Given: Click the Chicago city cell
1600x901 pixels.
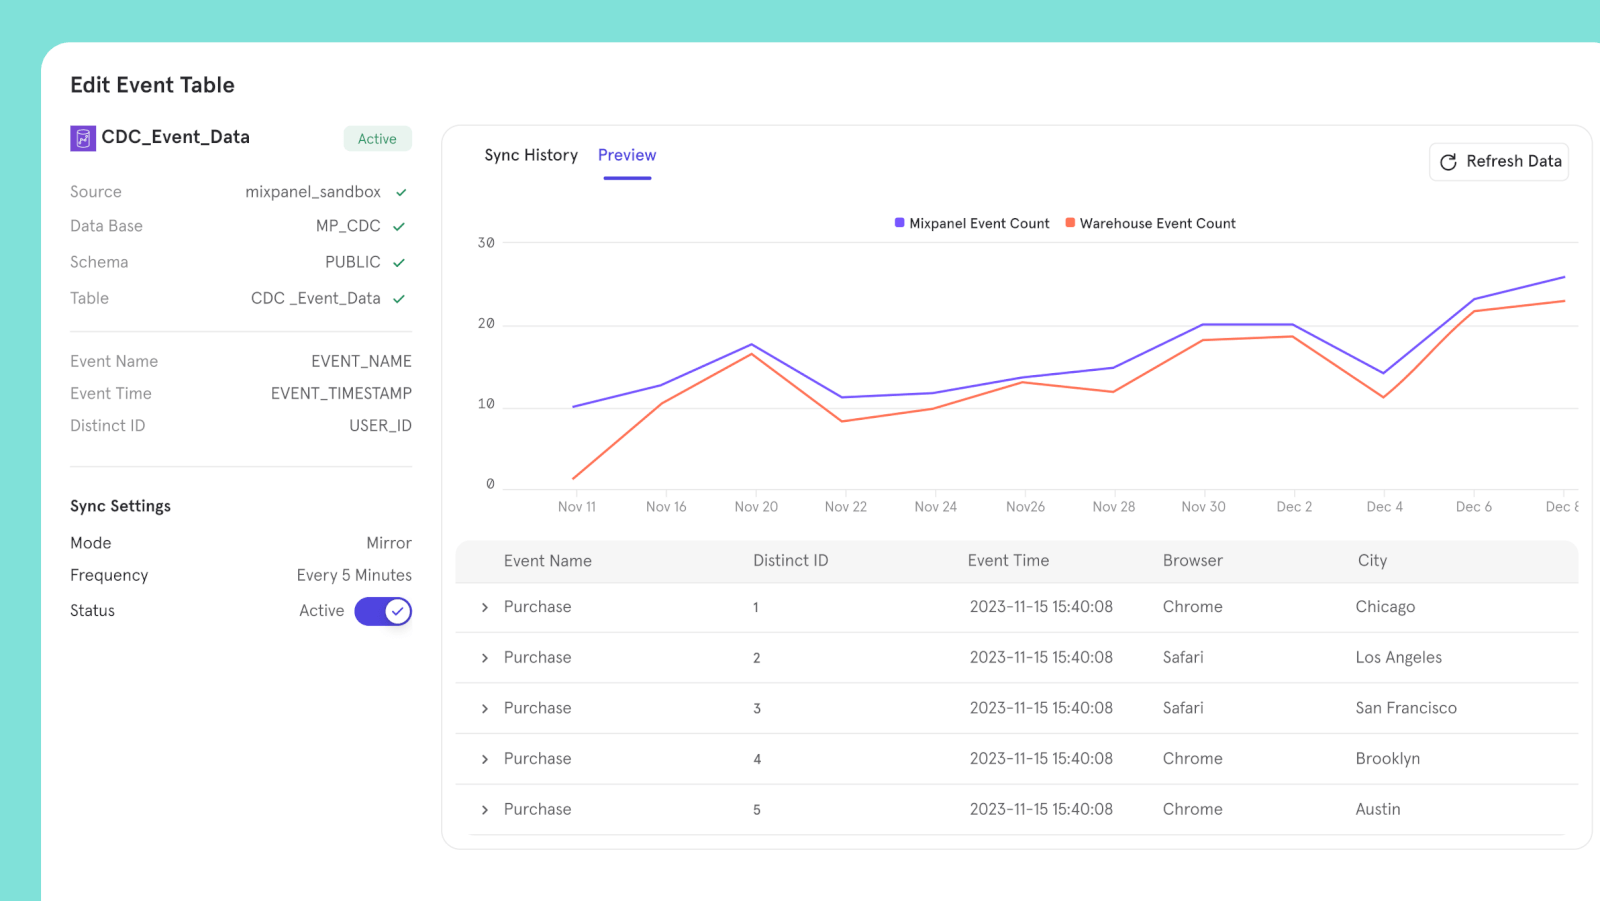Looking at the screenshot, I should (x=1385, y=607).
